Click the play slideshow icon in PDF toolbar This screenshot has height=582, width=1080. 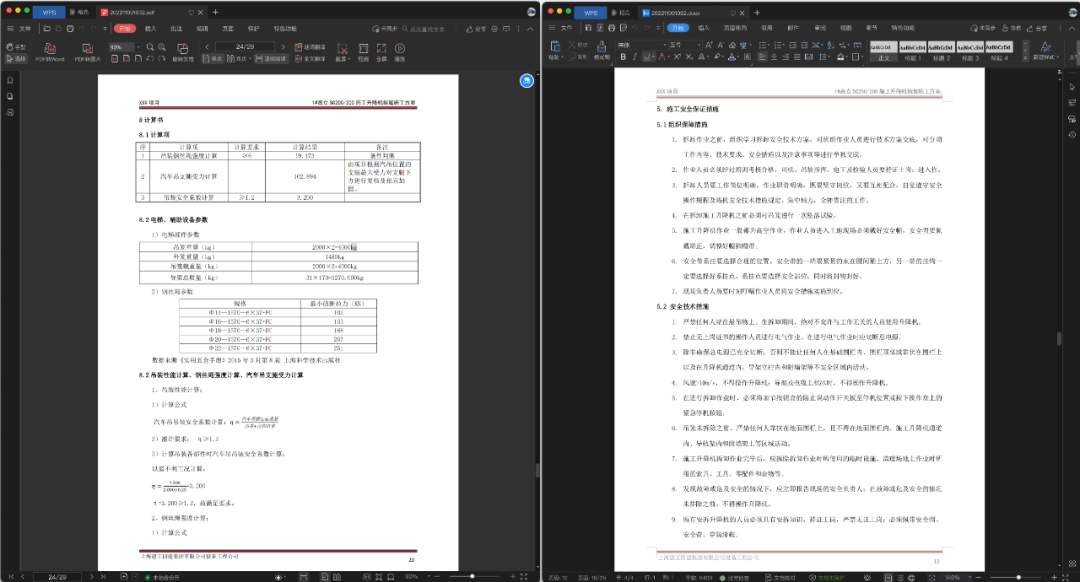point(399,49)
